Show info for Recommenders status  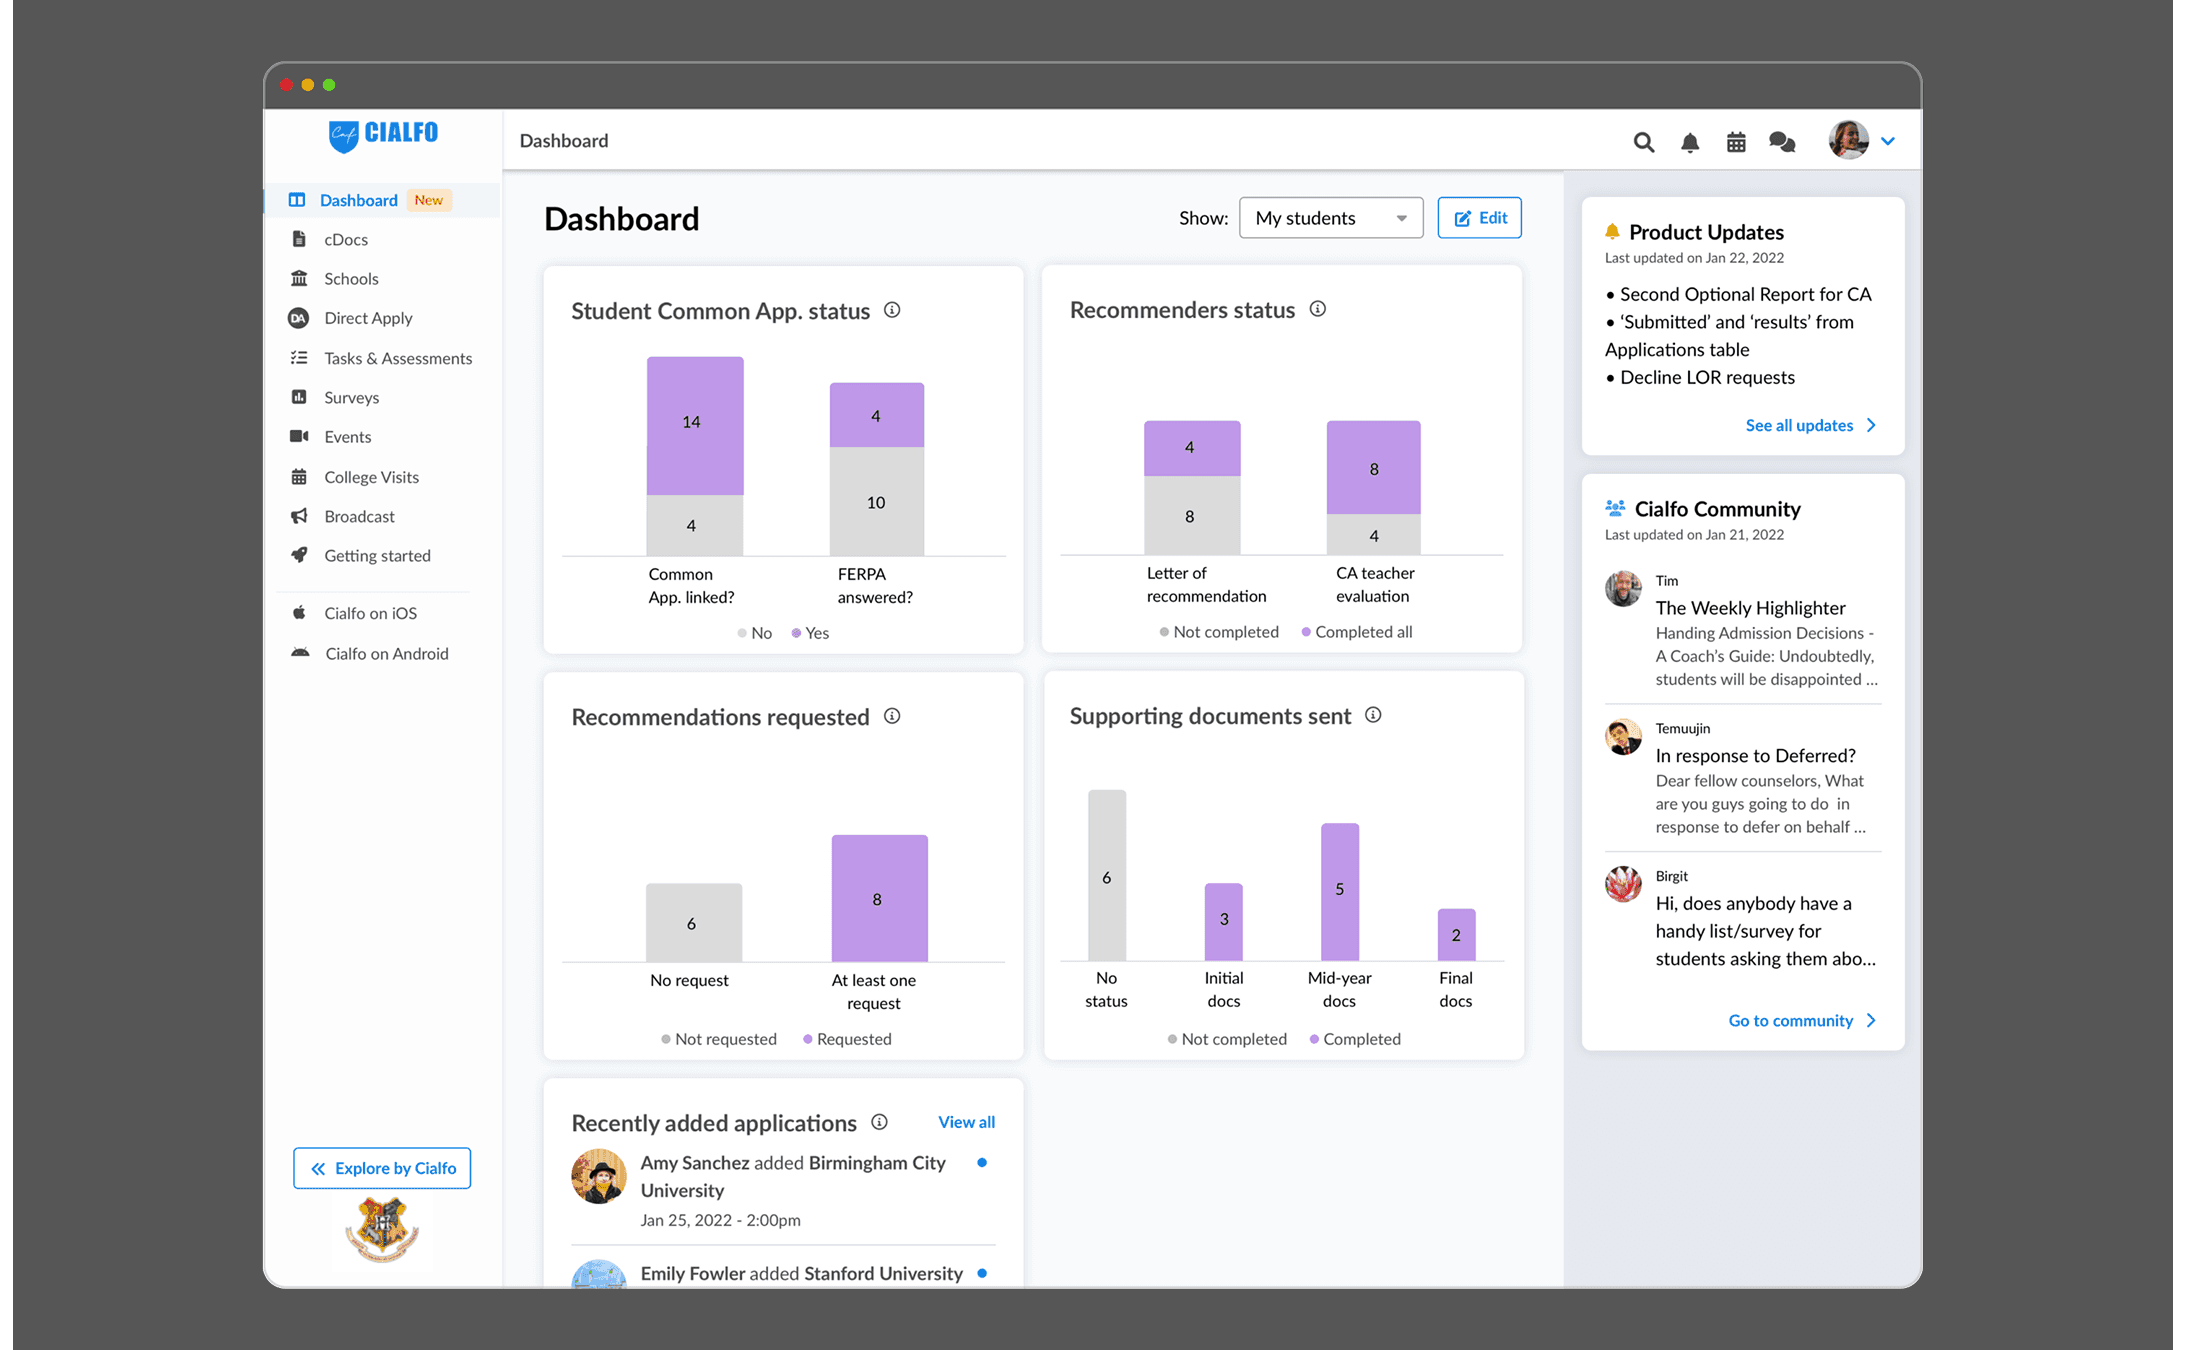tap(1318, 309)
